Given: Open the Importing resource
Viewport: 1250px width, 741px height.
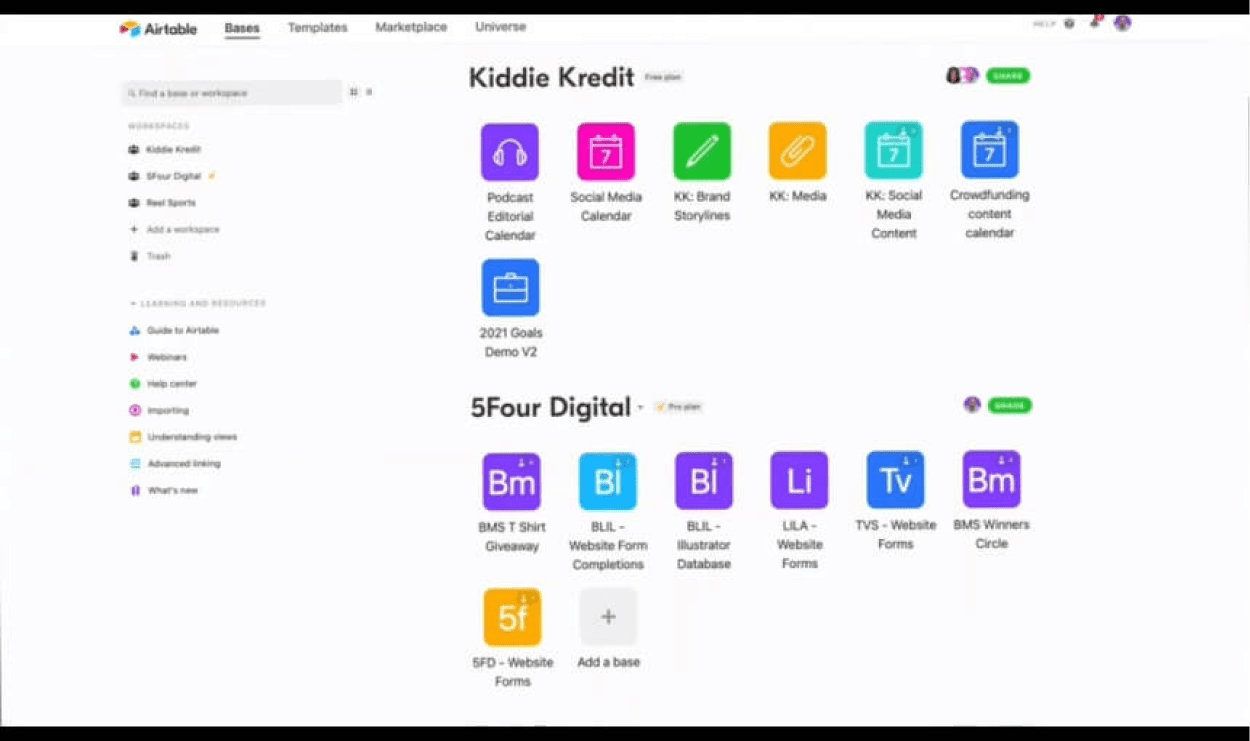Looking at the screenshot, I should point(159,411).
